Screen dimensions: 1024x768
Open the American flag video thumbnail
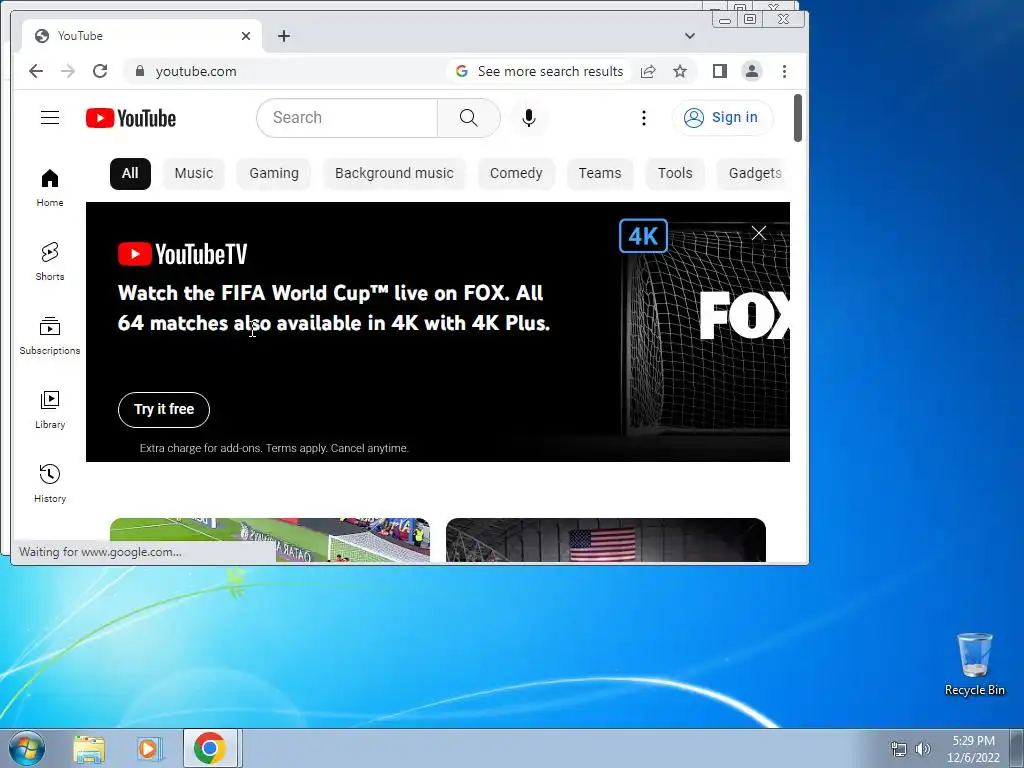pyautogui.click(x=605, y=540)
